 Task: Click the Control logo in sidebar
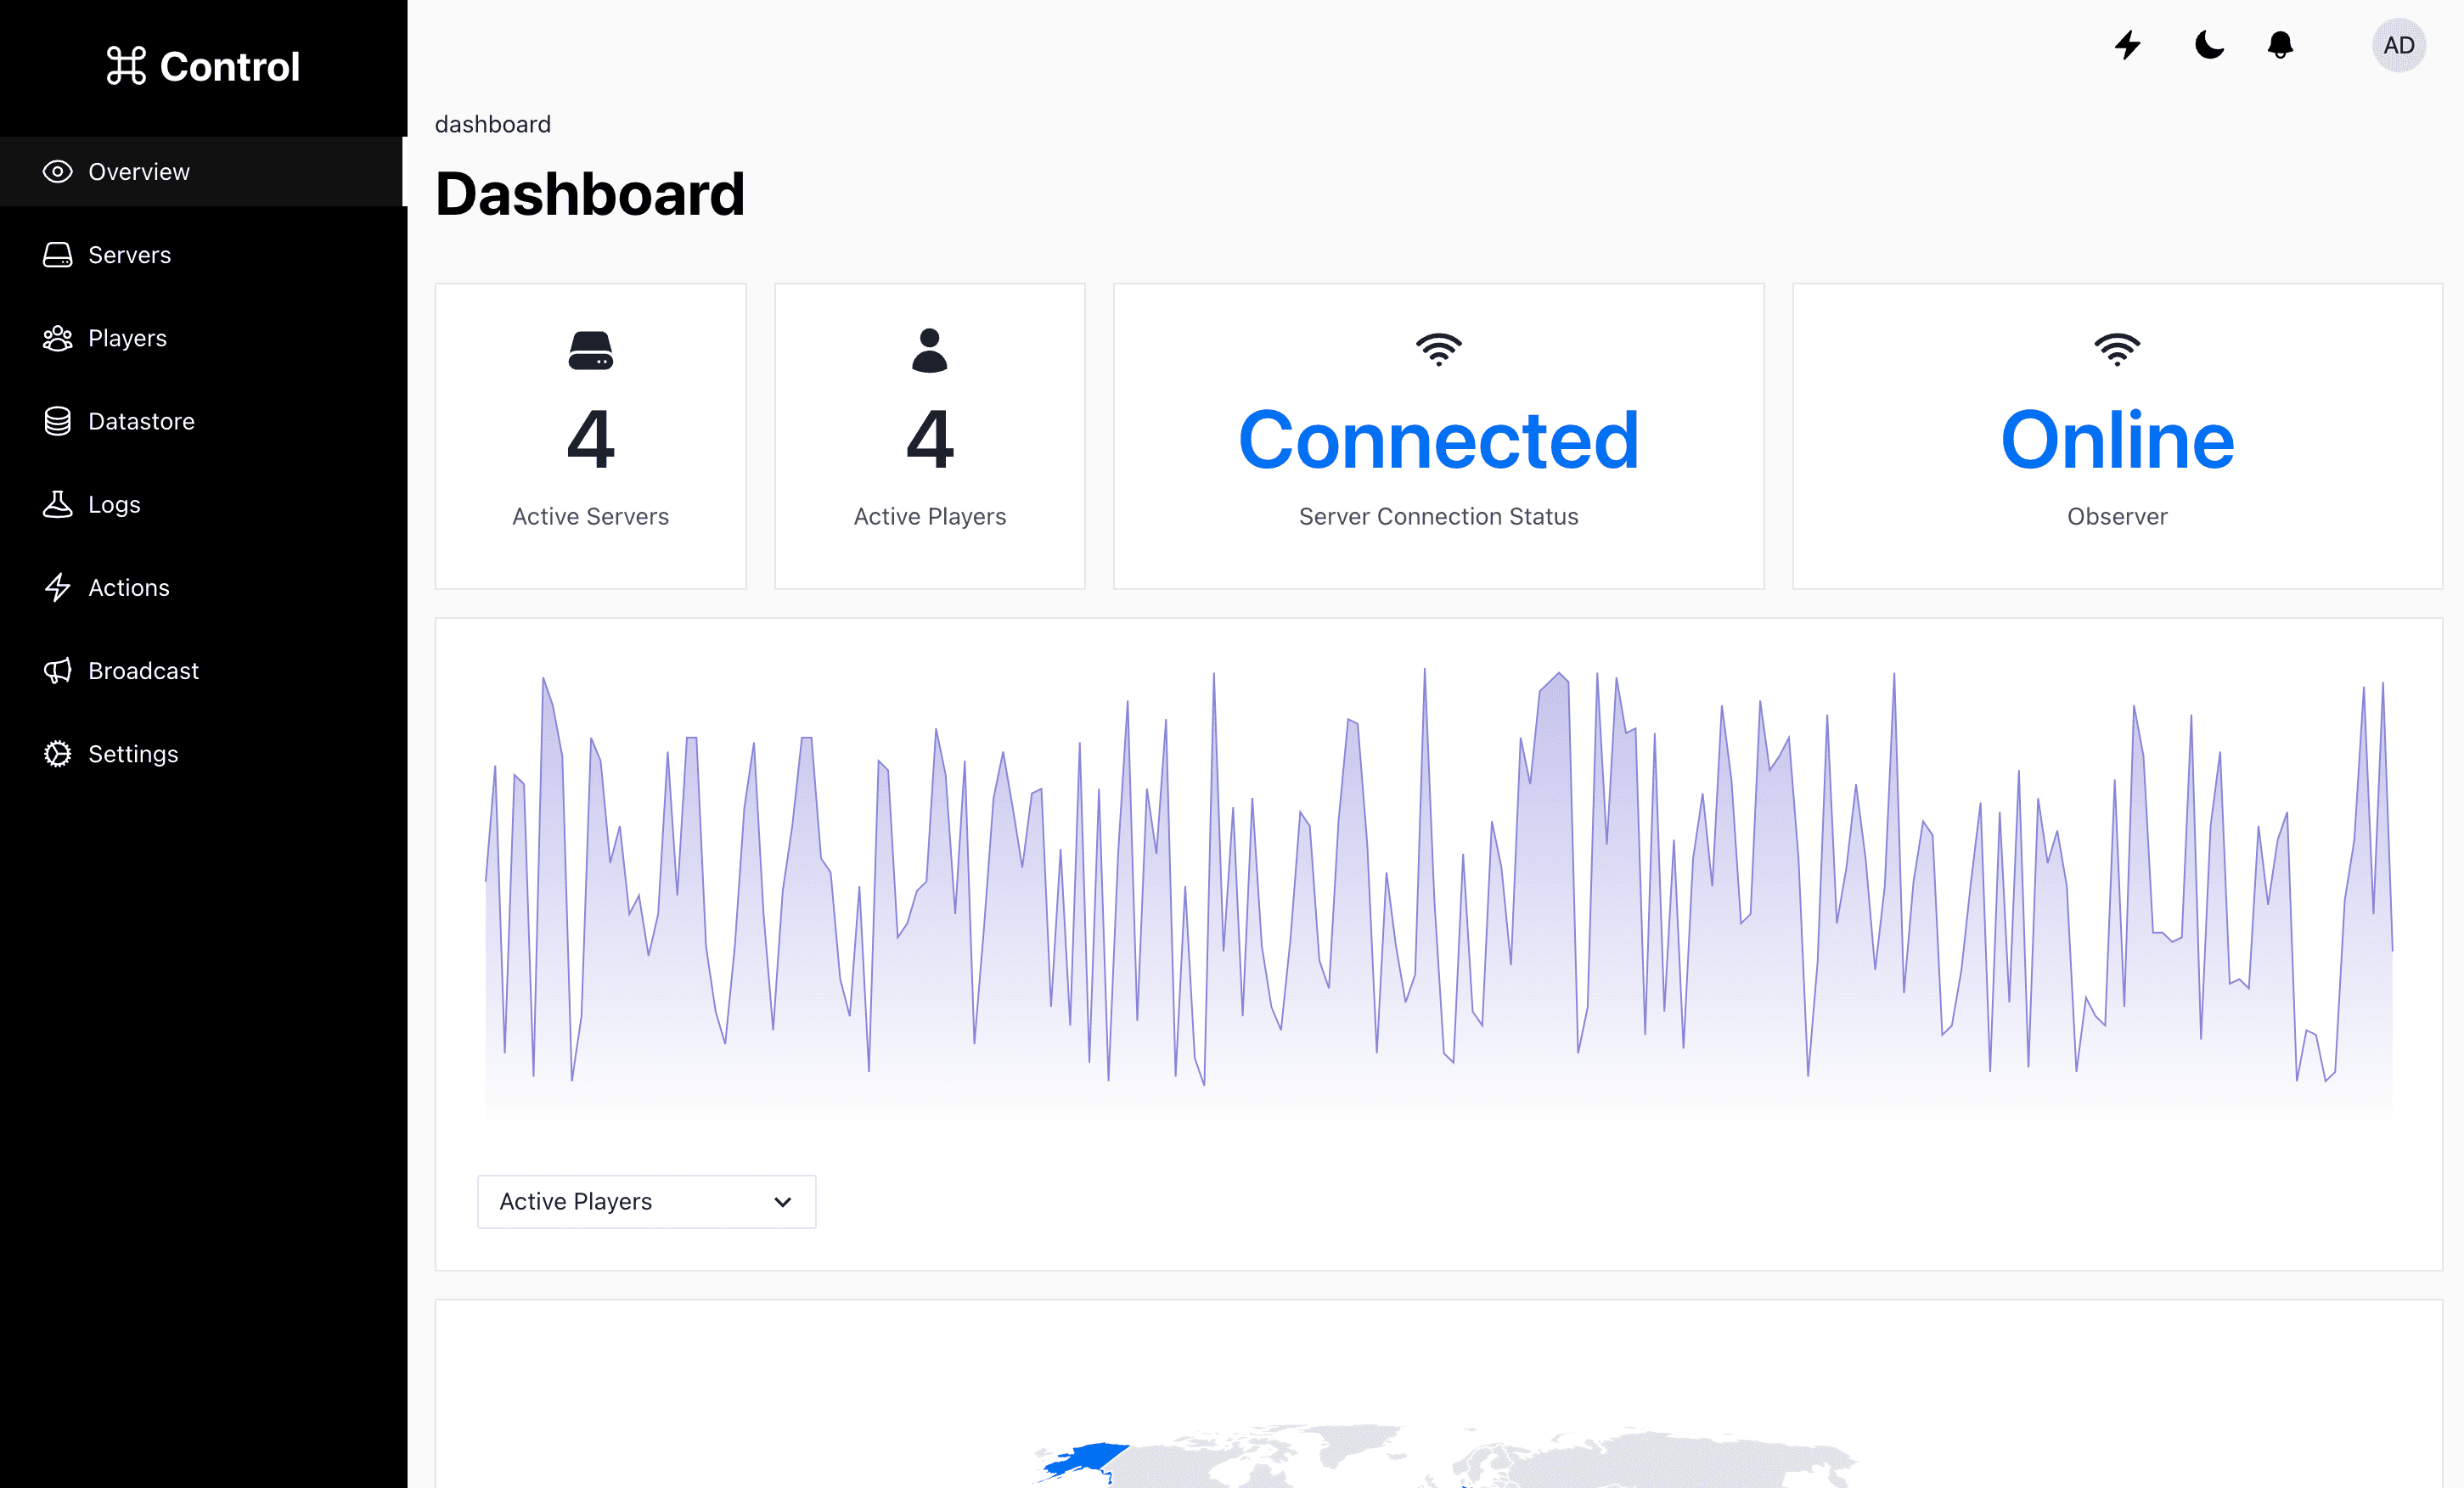(203, 66)
